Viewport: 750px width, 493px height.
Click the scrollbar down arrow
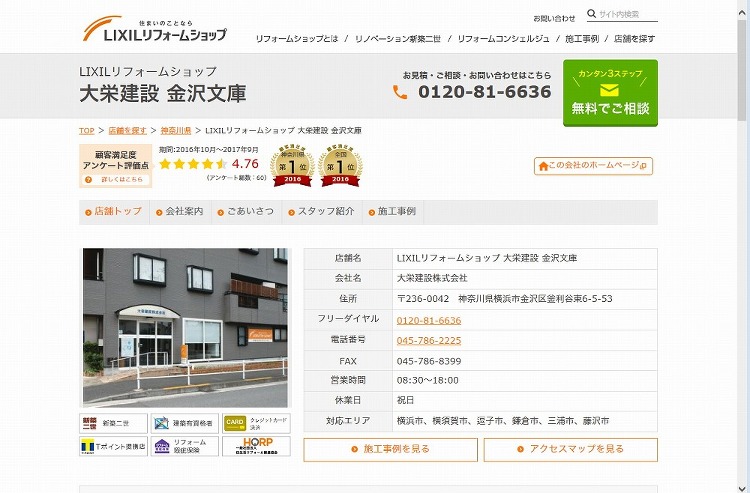click(x=742, y=487)
